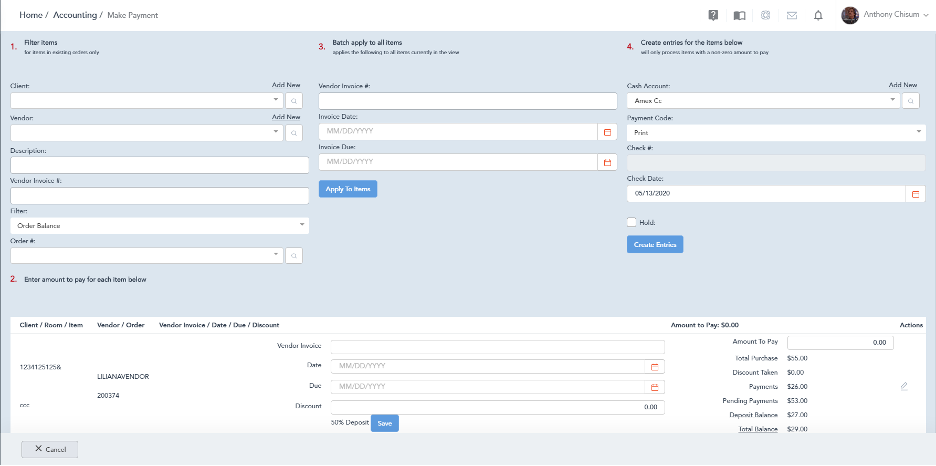Click Add New above the Vendor field
The width and height of the screenshot is (936, 466).
tap(286, 117)
